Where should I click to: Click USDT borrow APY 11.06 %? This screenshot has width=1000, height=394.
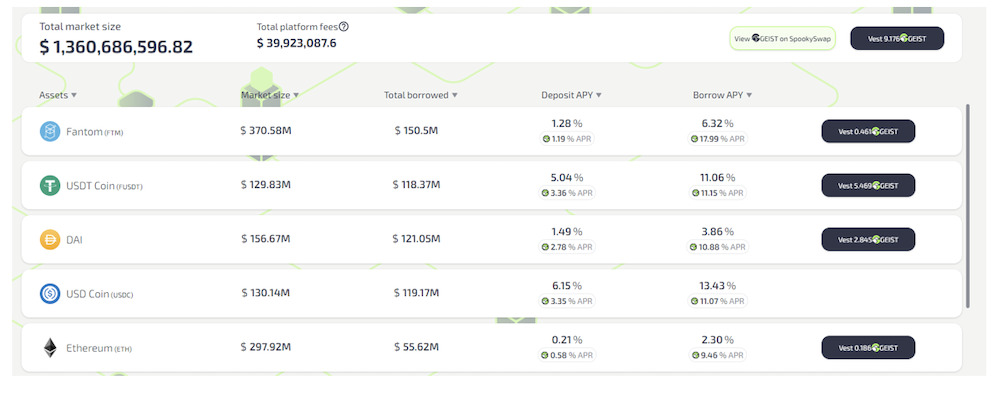[717, 178]
